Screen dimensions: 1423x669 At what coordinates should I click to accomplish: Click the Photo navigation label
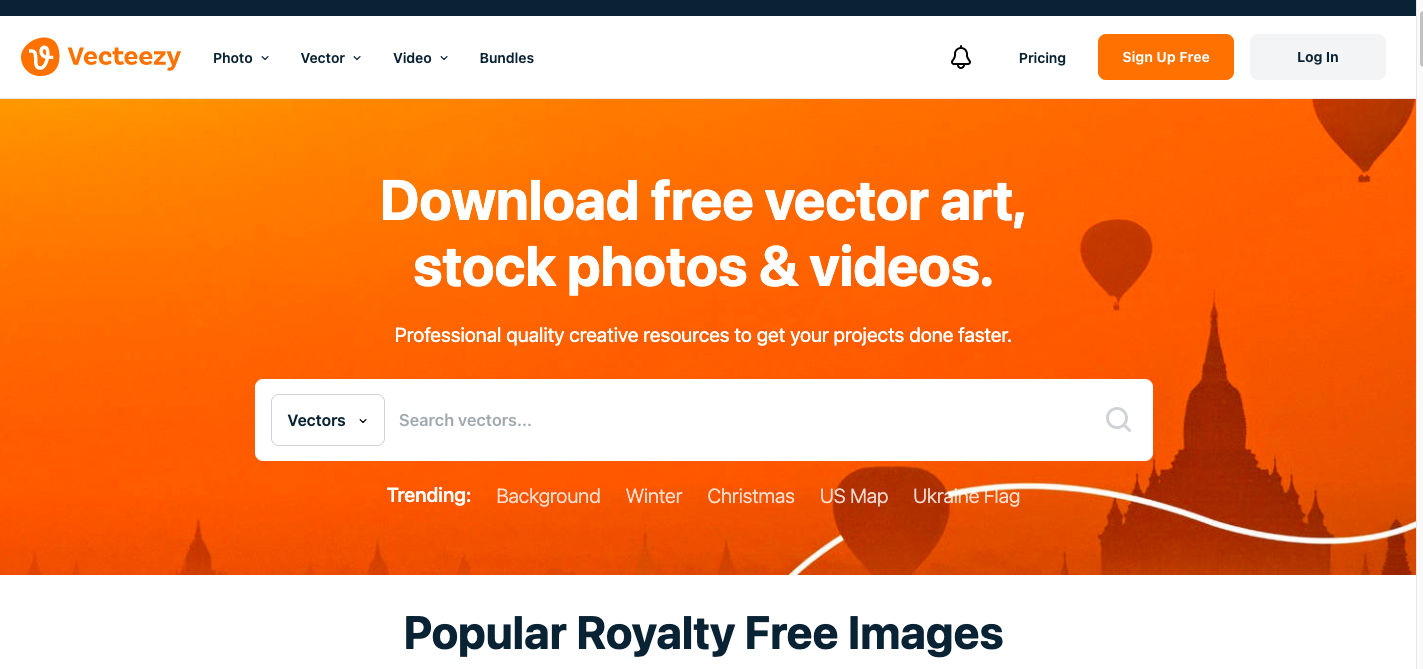pyautogui.click(x=233, y=58)
